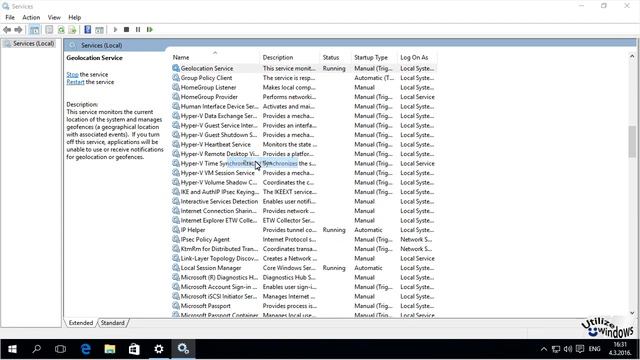Select Internet Connection Sharing row
Image resolution: width=640 pixels, height=360 pixels.
point(304,211)
